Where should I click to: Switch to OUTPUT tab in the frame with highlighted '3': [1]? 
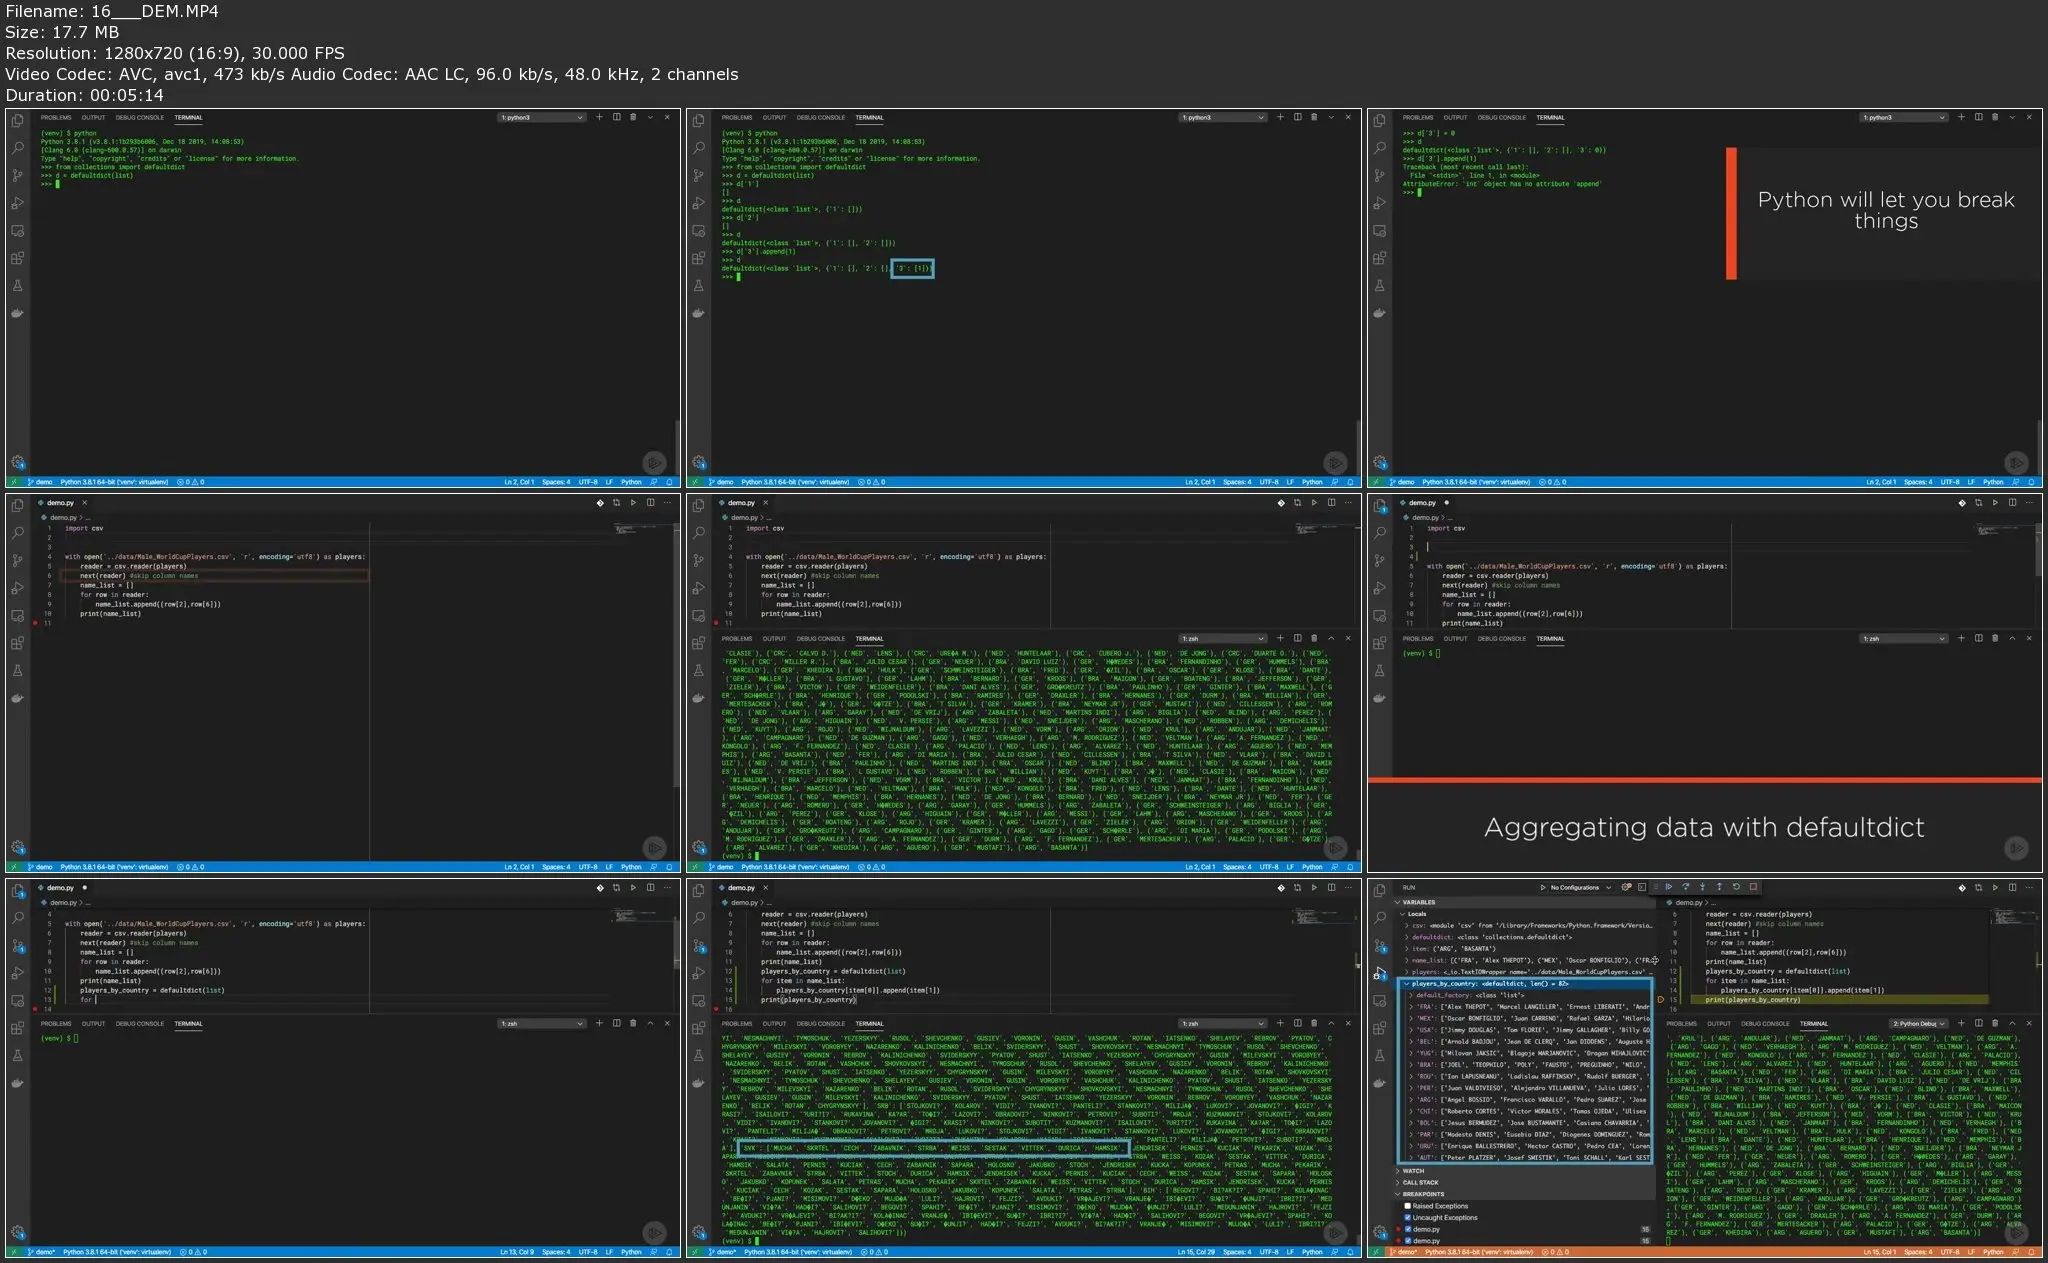click(774, 117)
